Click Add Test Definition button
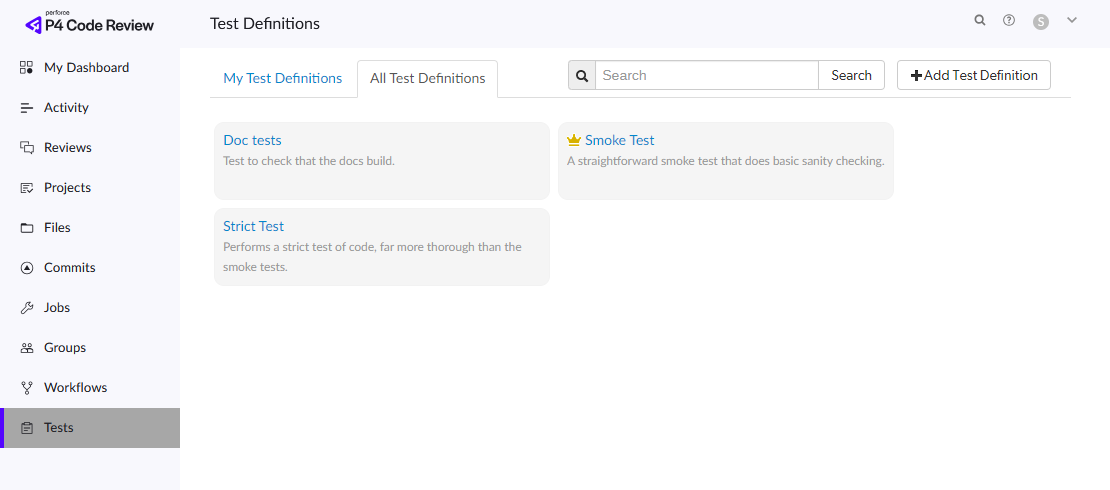Screen dimensions: 1110x490 (x=973, y=75)
